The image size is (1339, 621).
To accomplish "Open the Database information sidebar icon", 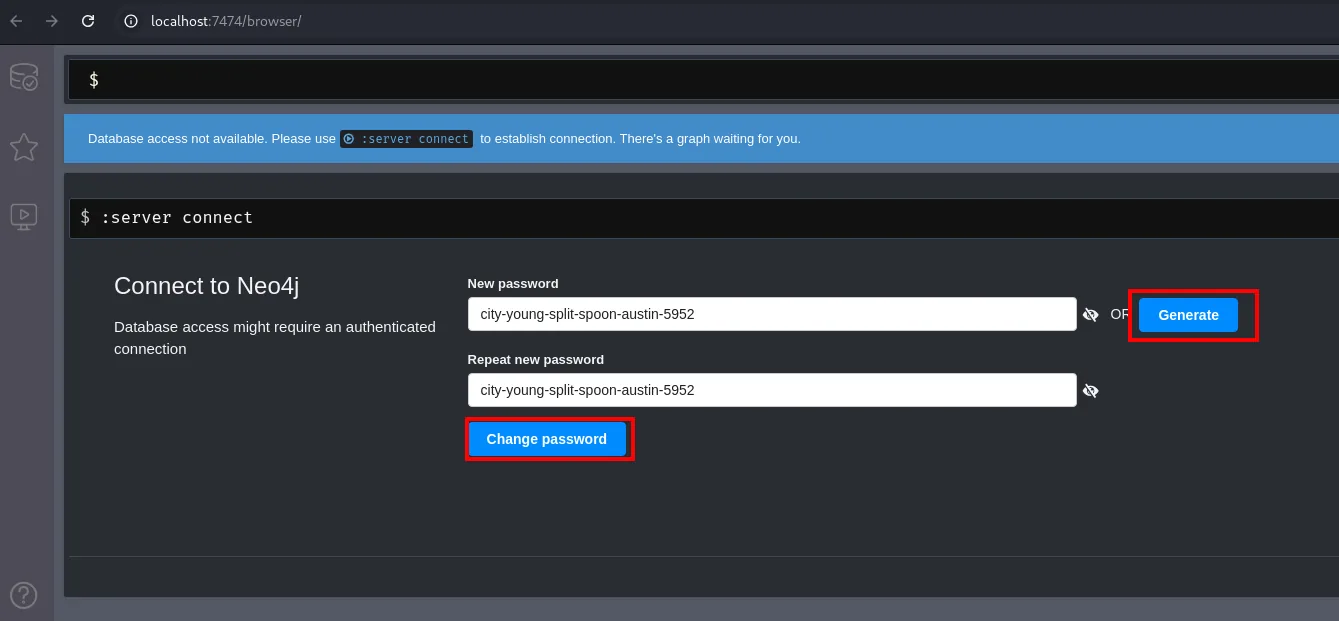I will pyautogui.click(x=24, y=78).
